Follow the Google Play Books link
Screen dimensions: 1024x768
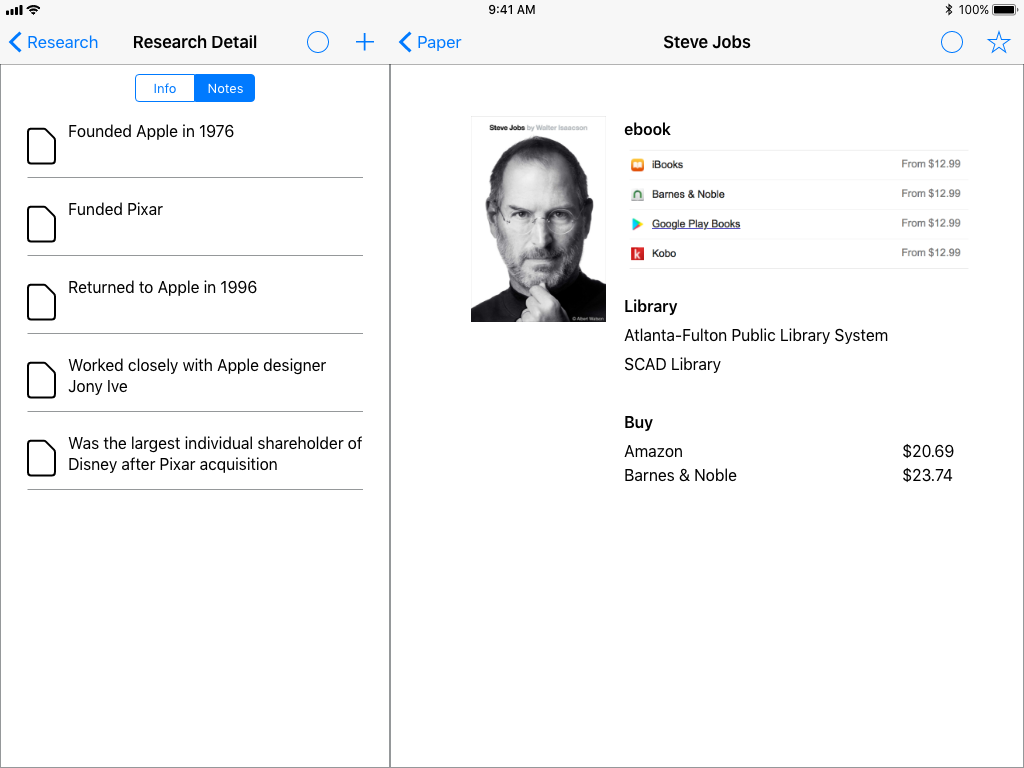[696, 224]
